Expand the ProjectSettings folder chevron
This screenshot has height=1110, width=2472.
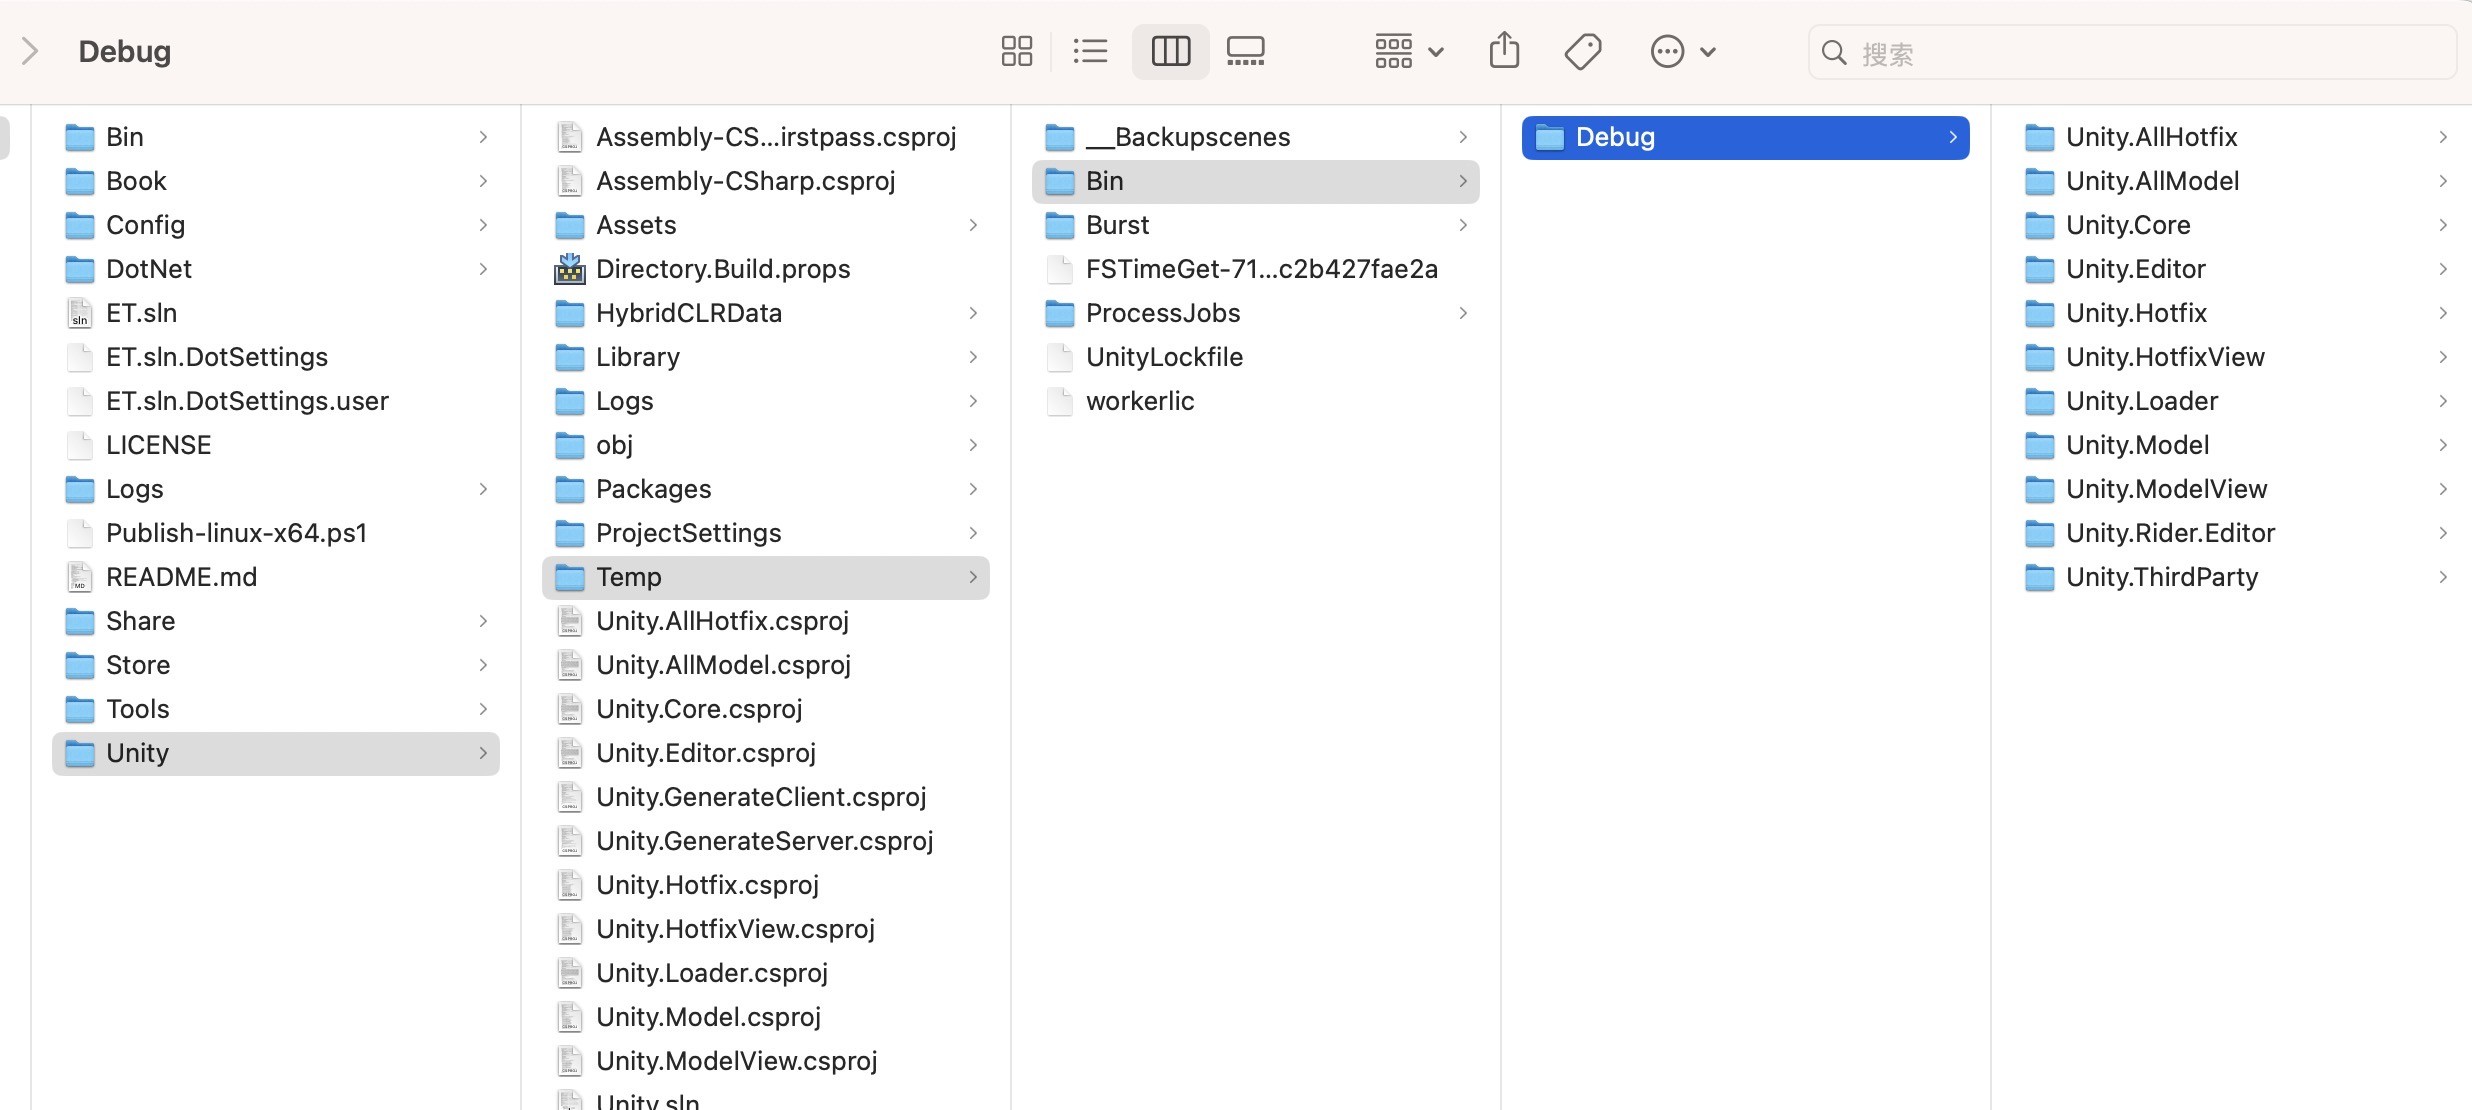pyautogui.click(x=973, y=533)
